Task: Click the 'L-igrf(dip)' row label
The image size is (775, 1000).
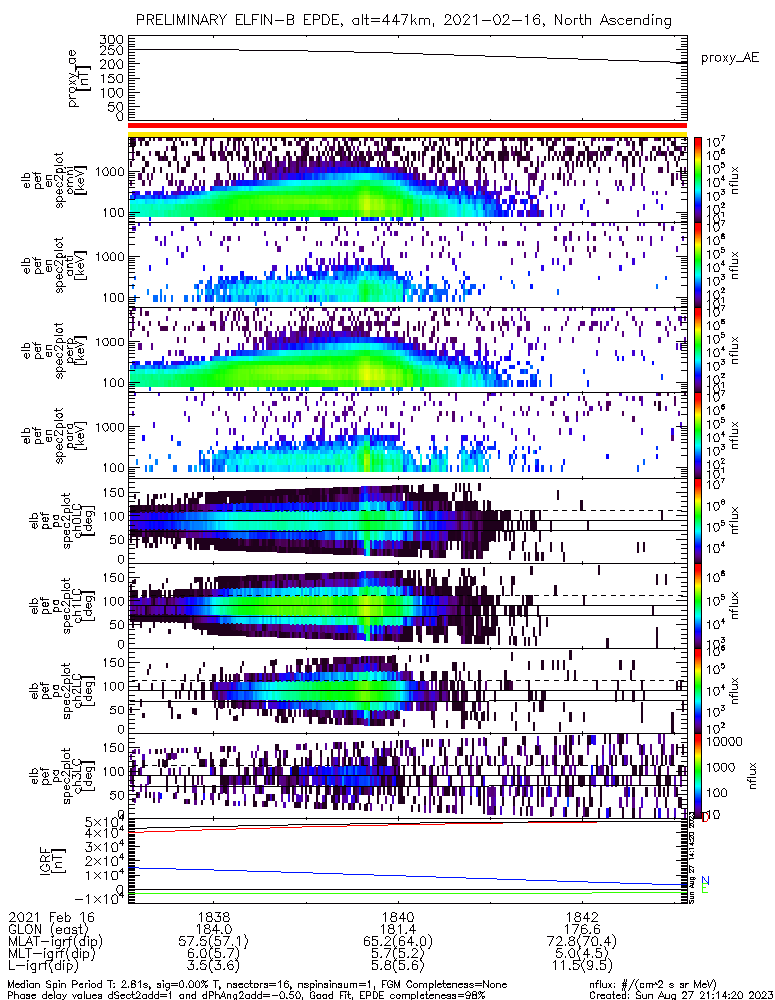Action: point(43,966)
